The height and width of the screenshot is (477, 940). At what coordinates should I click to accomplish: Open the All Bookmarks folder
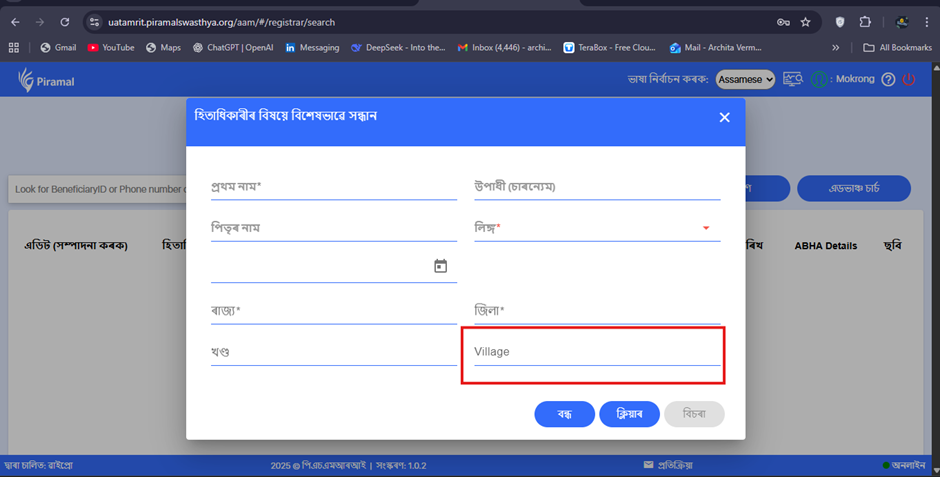(897, 47)
